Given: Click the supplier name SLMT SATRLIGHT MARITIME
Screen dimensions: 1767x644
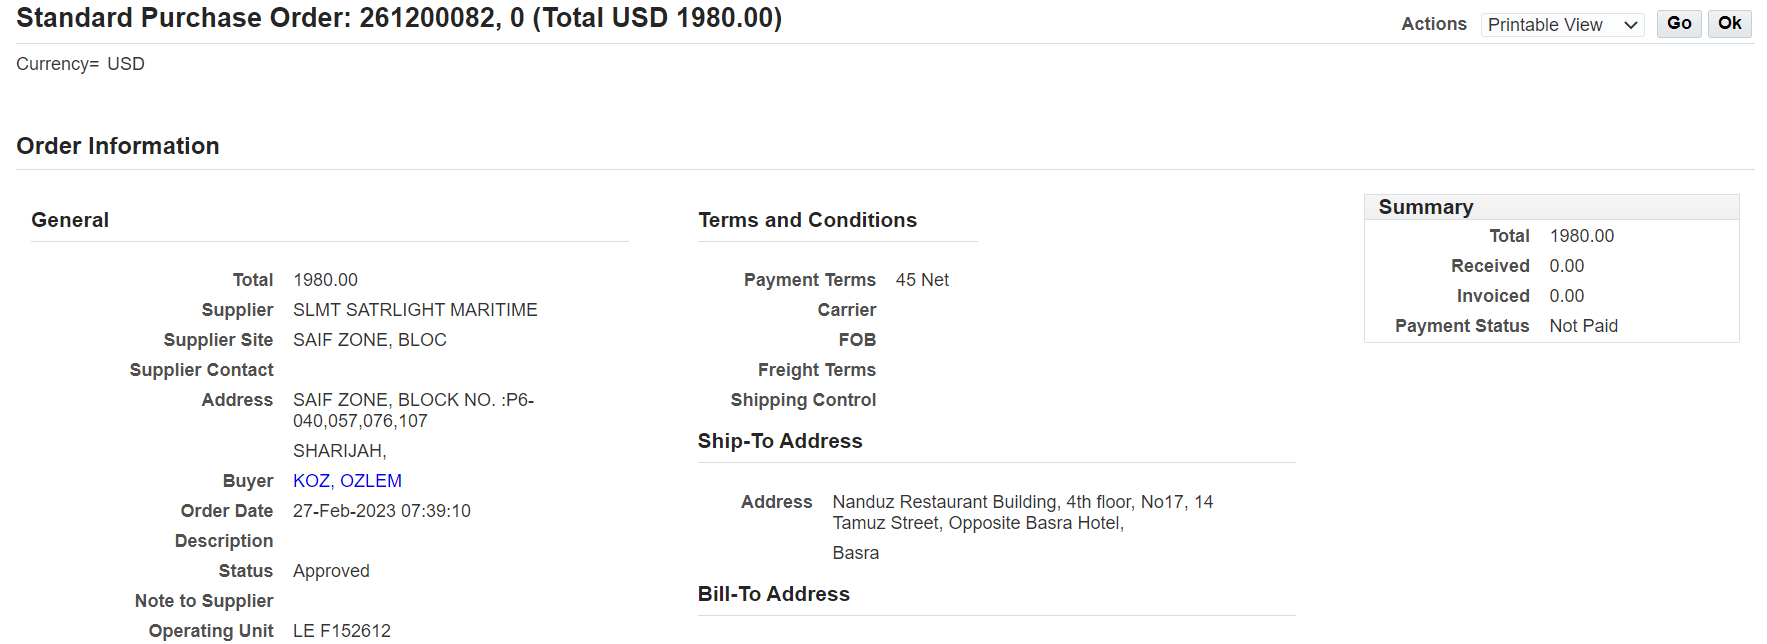Looking at the screenshot, I should [x=415, y=310].
